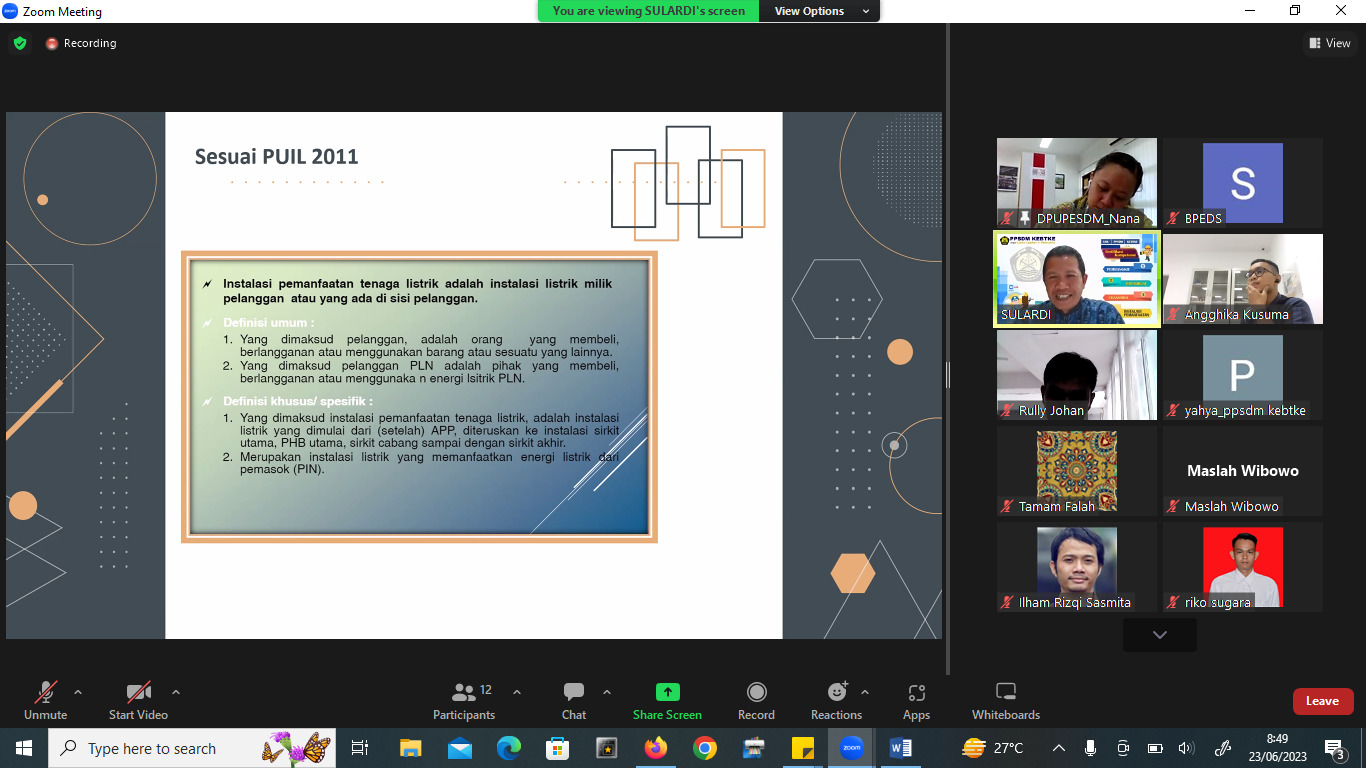Select Rully Johan video tile

pyautogui.click(x=1077, y=375)
